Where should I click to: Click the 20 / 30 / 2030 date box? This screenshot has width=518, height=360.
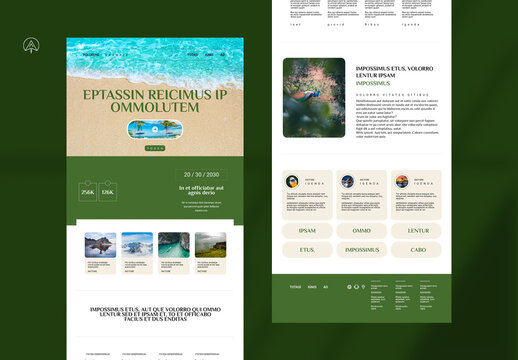(201, 175)
